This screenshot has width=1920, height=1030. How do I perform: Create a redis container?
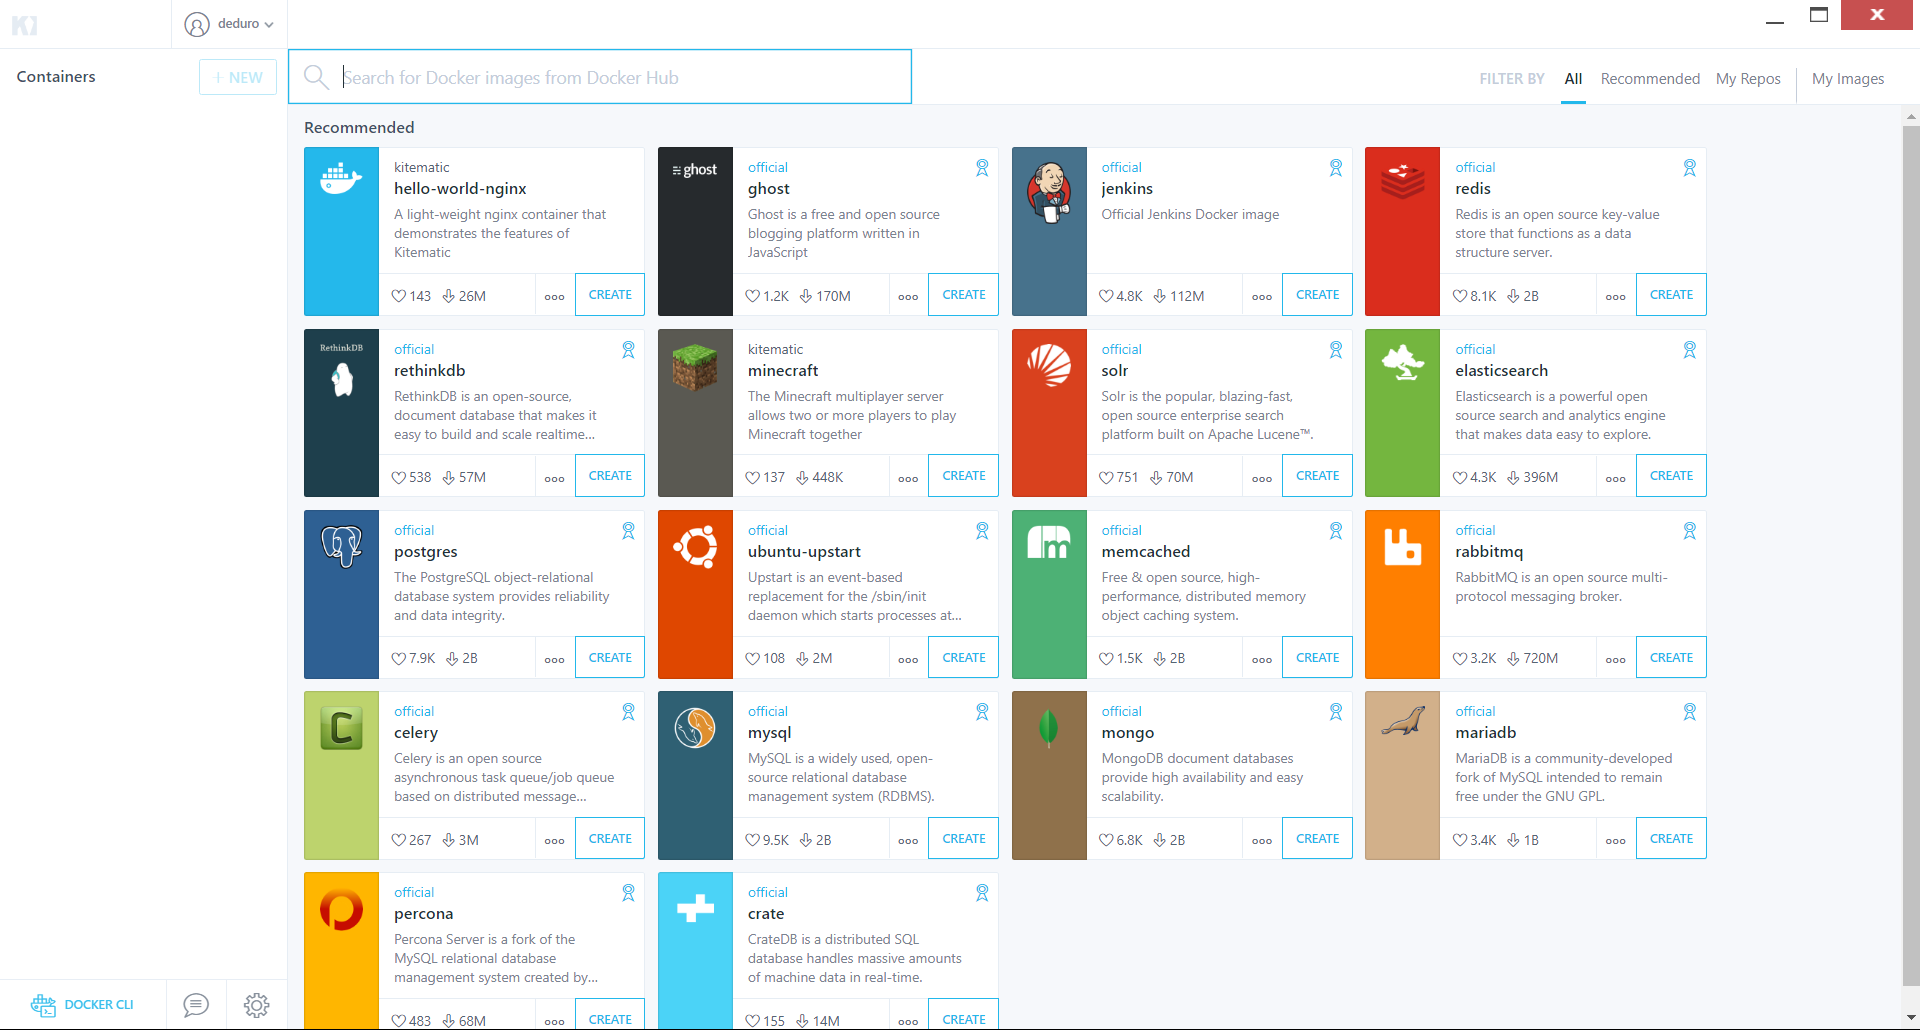tap(1671, 295)
